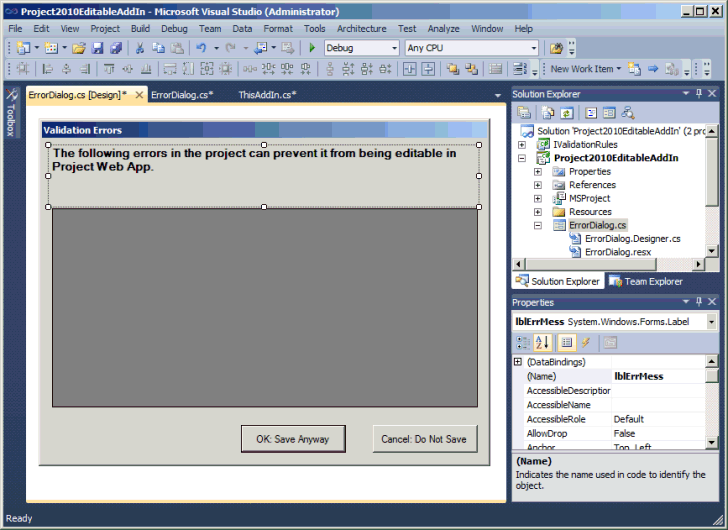The height and width of the screenshot is (530, 728).
Task: Open the Any CPU platform dropdown
Action: [533, 48]
